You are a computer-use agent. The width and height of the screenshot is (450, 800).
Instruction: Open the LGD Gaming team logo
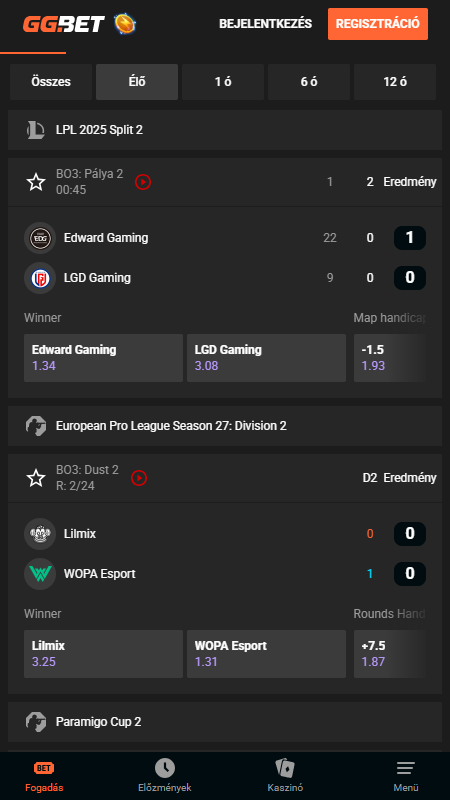click(40, 278)
